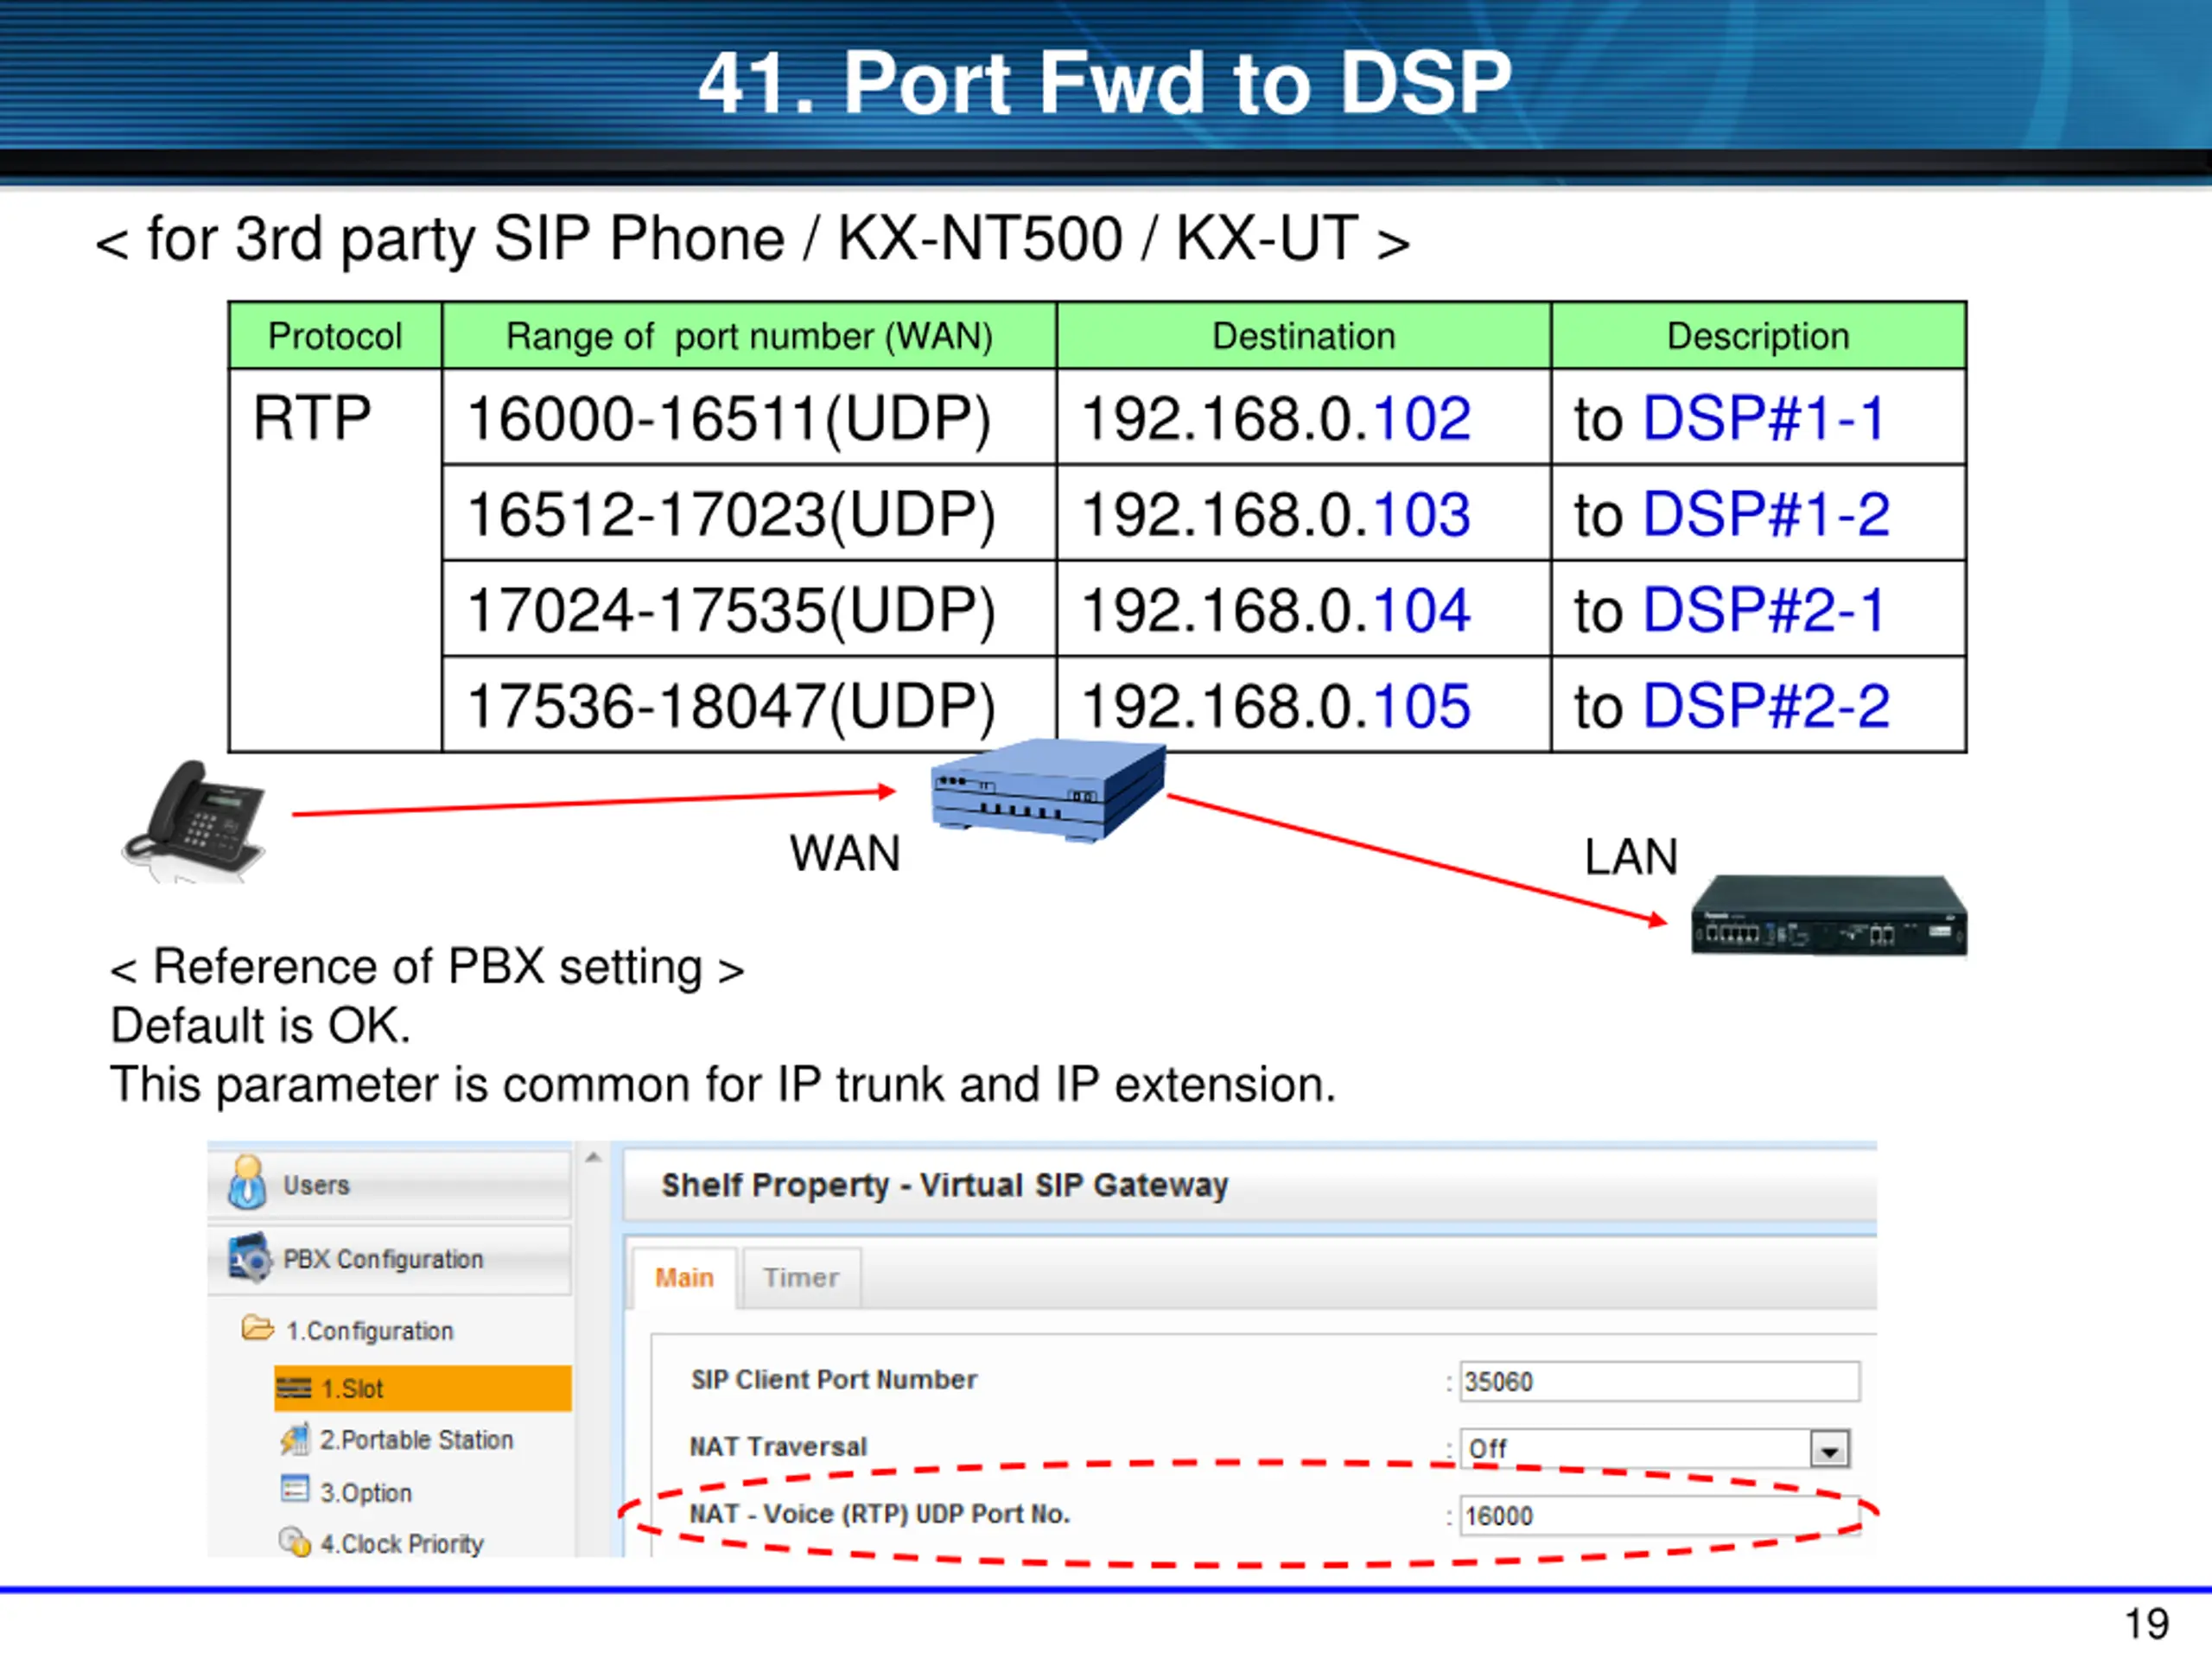2212x1659 pixels.
Task: Click the Default is OK. text
Action: tap(261, 1026)
